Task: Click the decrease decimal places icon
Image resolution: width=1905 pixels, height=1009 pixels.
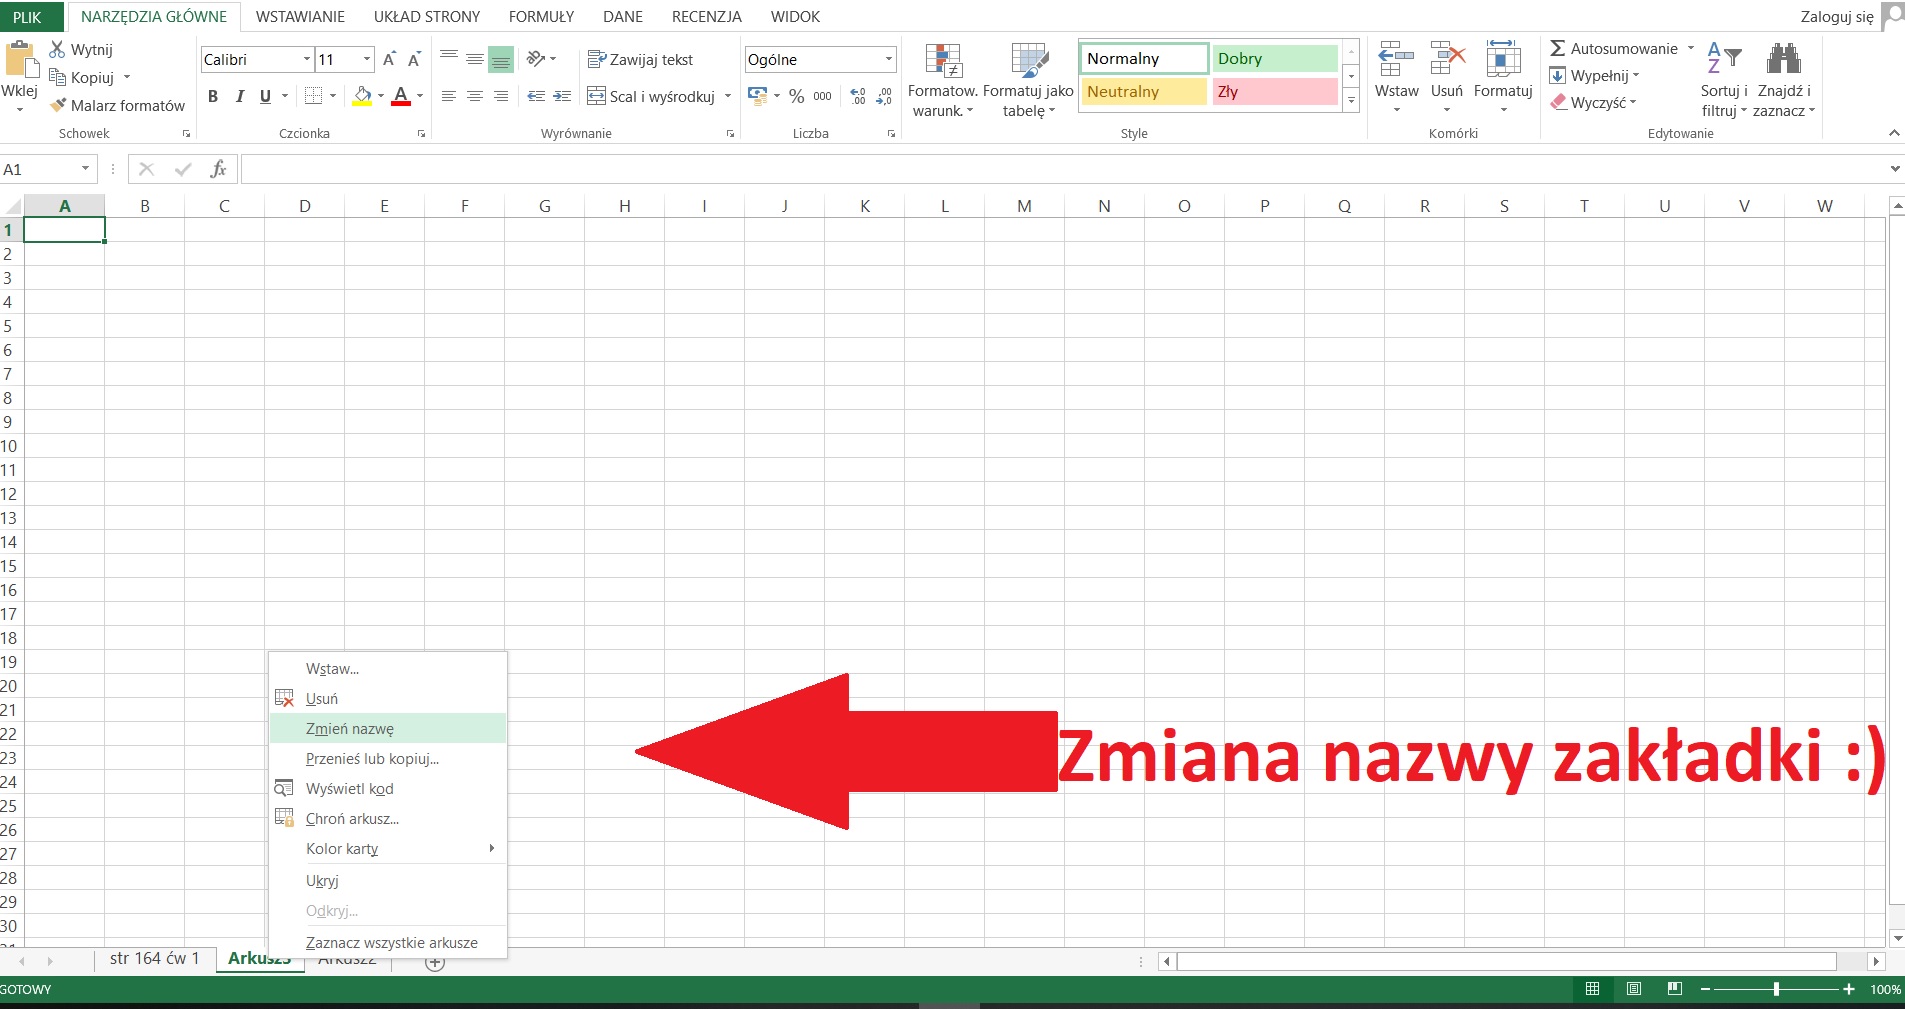Action: [884, 96]
